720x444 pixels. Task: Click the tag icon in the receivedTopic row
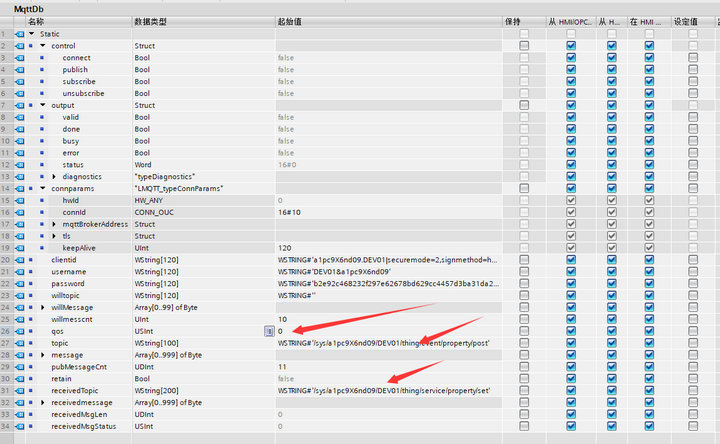[20, 390]
